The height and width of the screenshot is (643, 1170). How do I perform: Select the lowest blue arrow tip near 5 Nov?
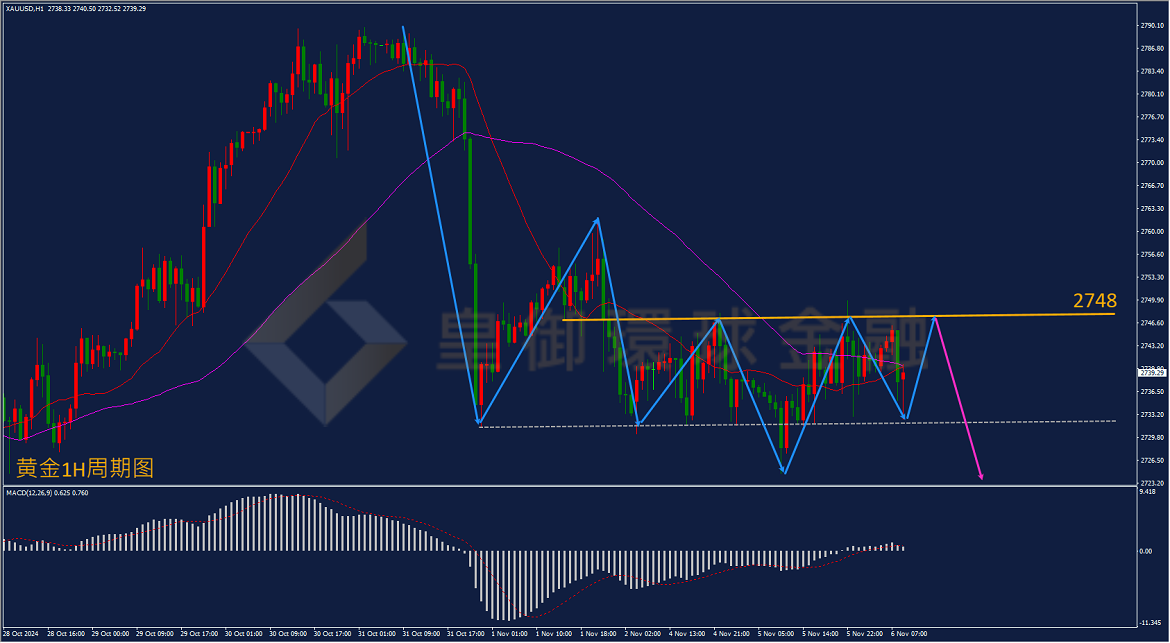[x=783, y=471]
